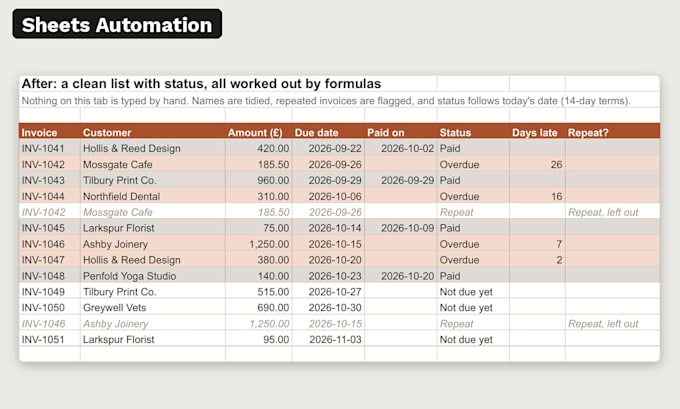Click the due date "2026-09-22"
The height and width of the screenshot is (409, 680).
click(335, 148)
